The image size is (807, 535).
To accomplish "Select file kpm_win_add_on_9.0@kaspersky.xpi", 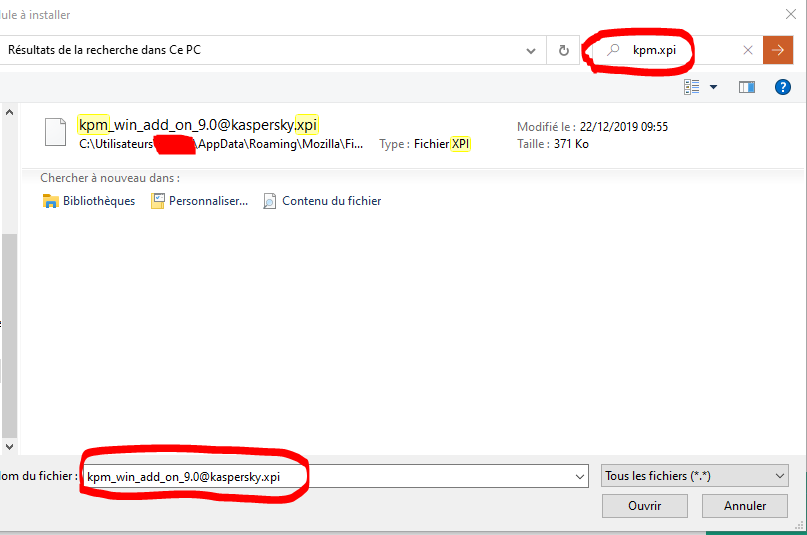I will pyautogui.click(x=198, y=124).
